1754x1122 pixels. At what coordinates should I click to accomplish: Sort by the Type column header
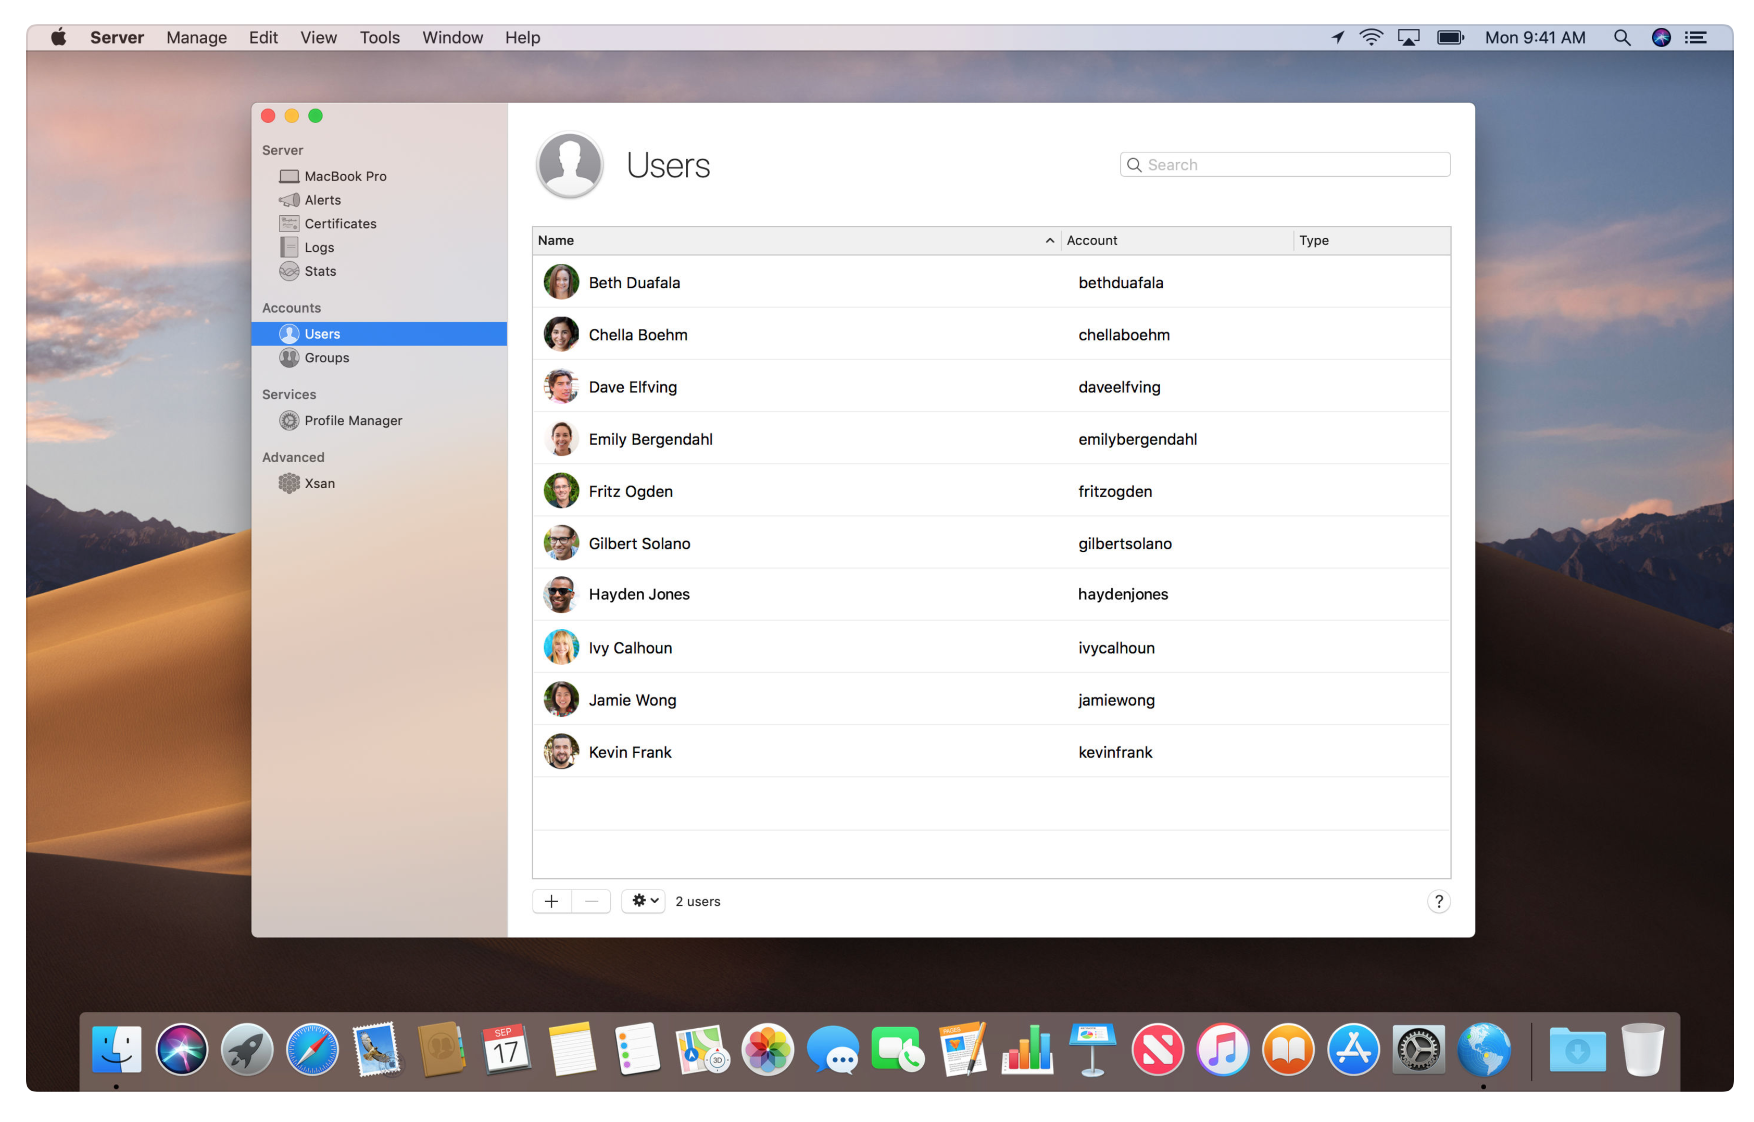[1372, 240]
